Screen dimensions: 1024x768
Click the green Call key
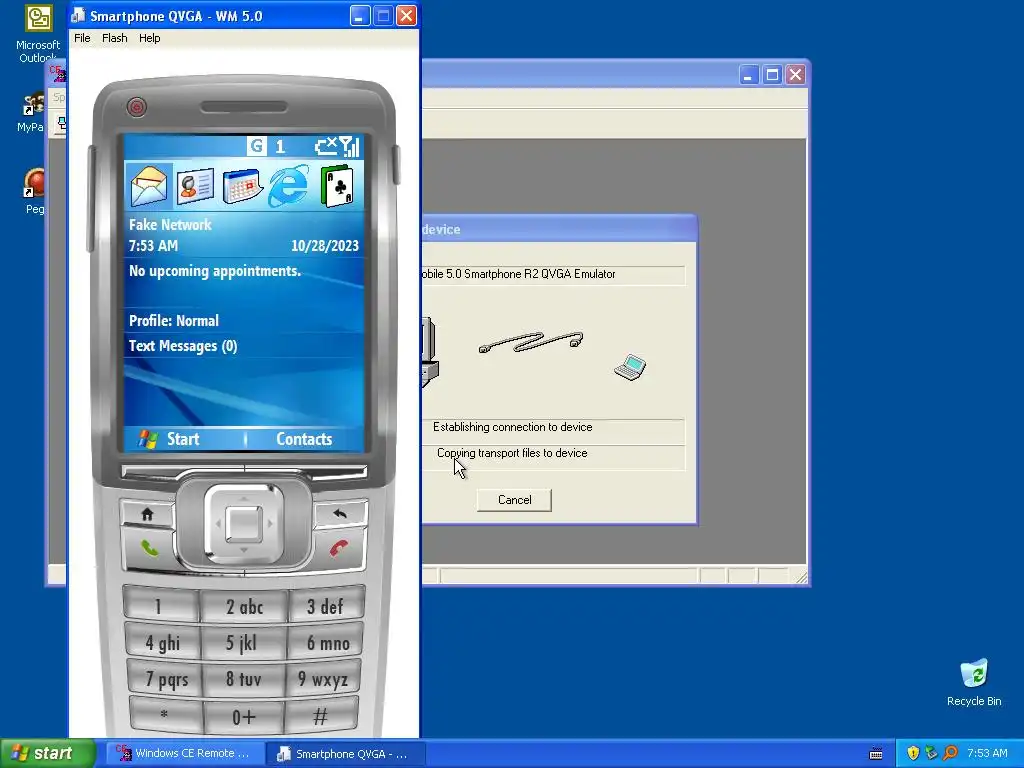coord(150,549)
